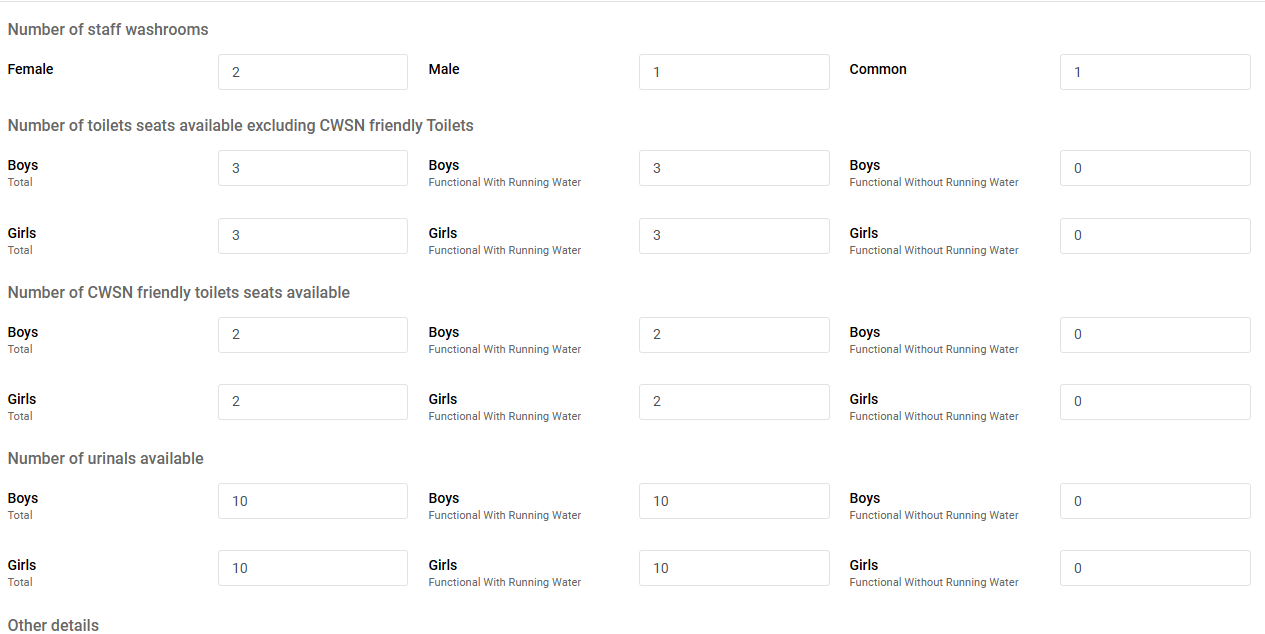Edit Boys urinals Without Running Water field
This screenshot has height=634, width=1265.
1154,501
